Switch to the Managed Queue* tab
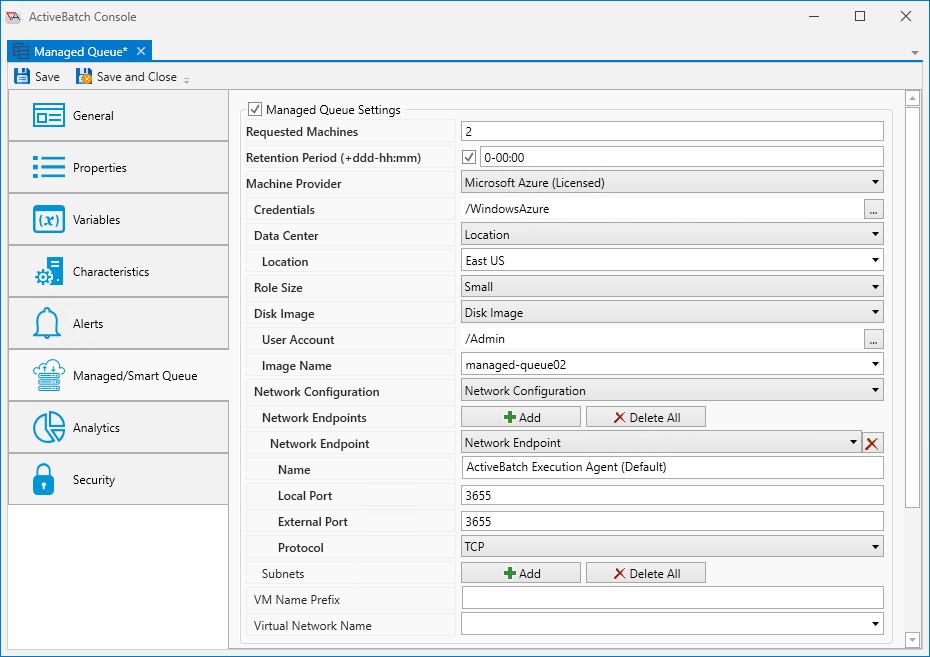930x657 pixels. (x=81, y=52)
